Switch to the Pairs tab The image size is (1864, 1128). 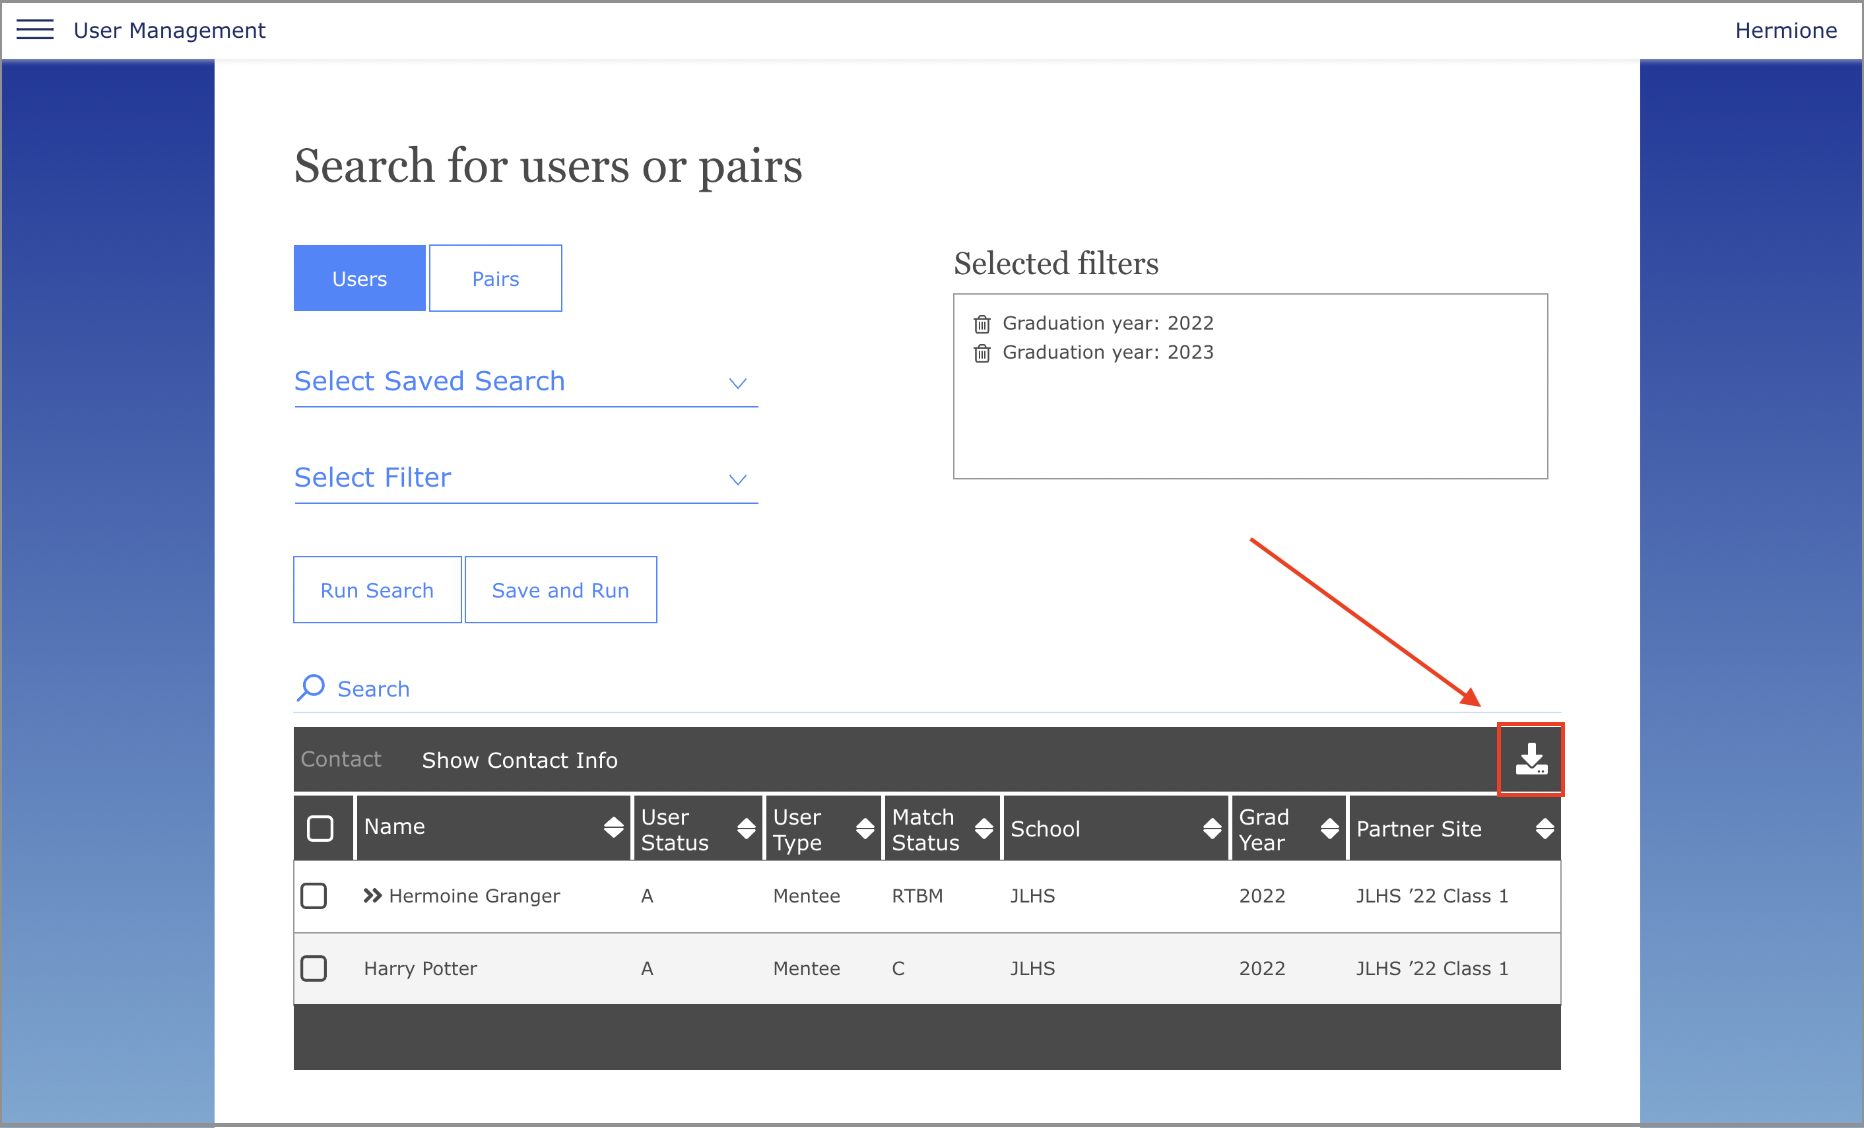(x=495, y=279)
